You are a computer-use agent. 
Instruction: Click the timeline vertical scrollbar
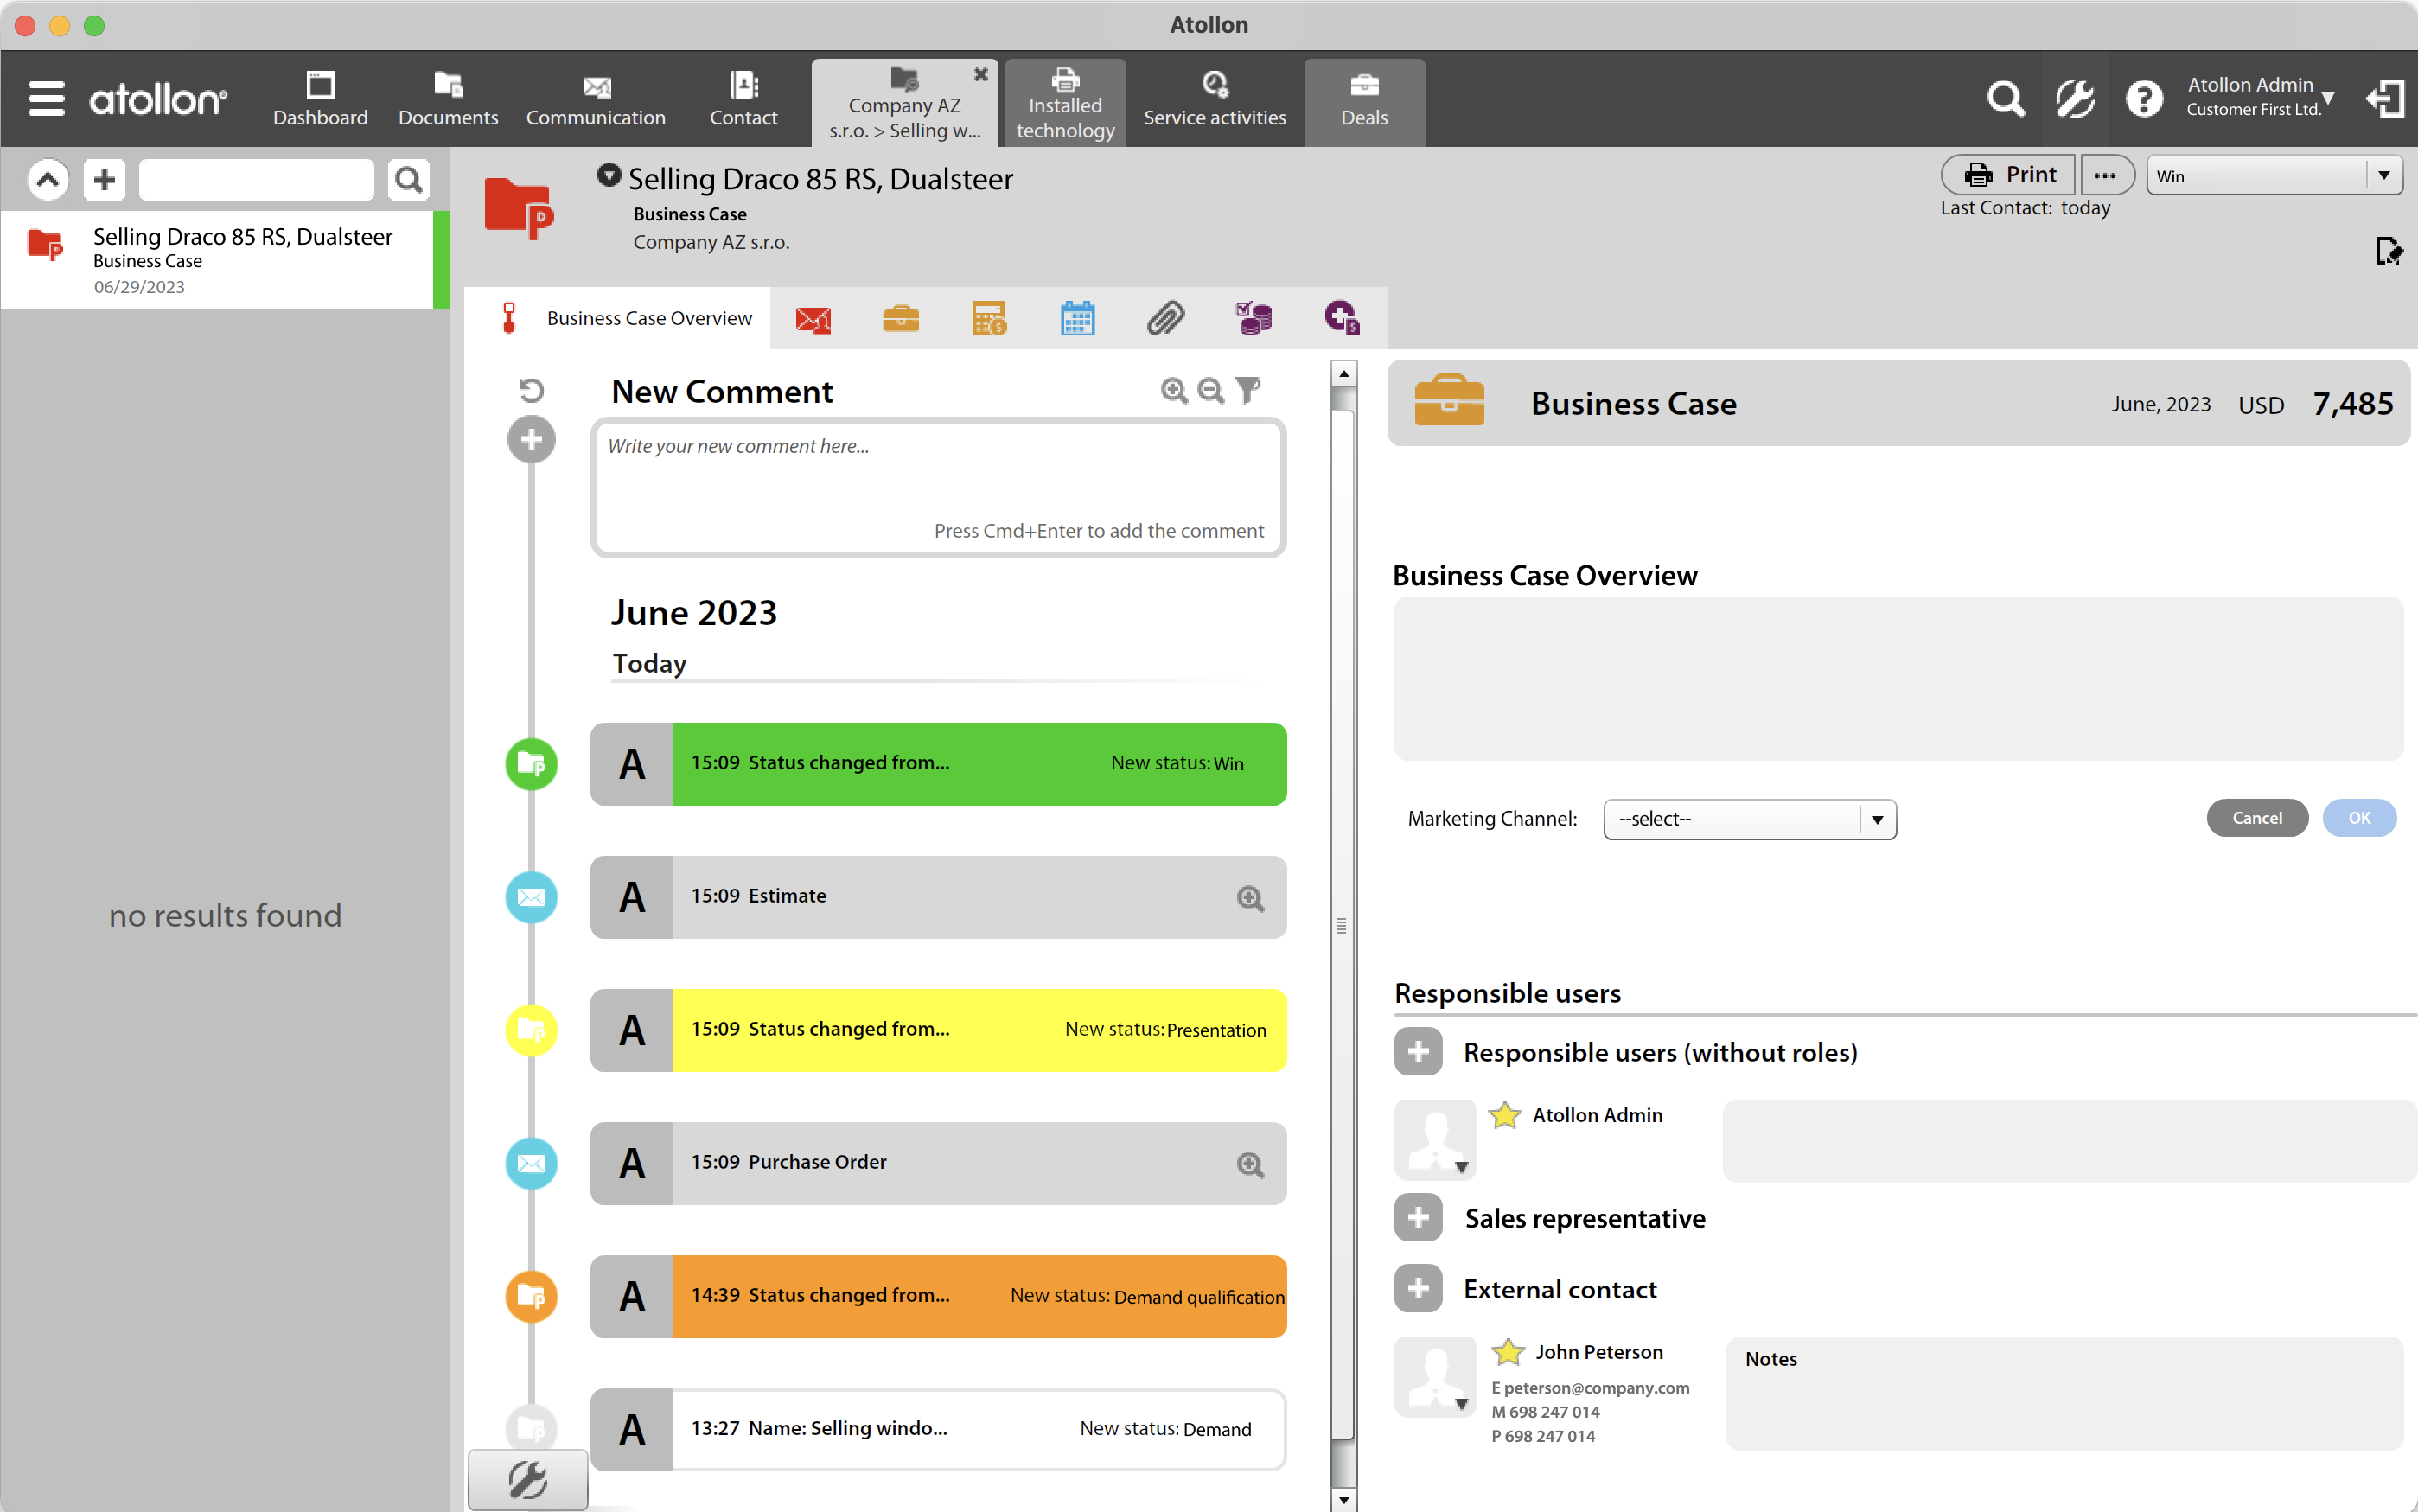1343,925
